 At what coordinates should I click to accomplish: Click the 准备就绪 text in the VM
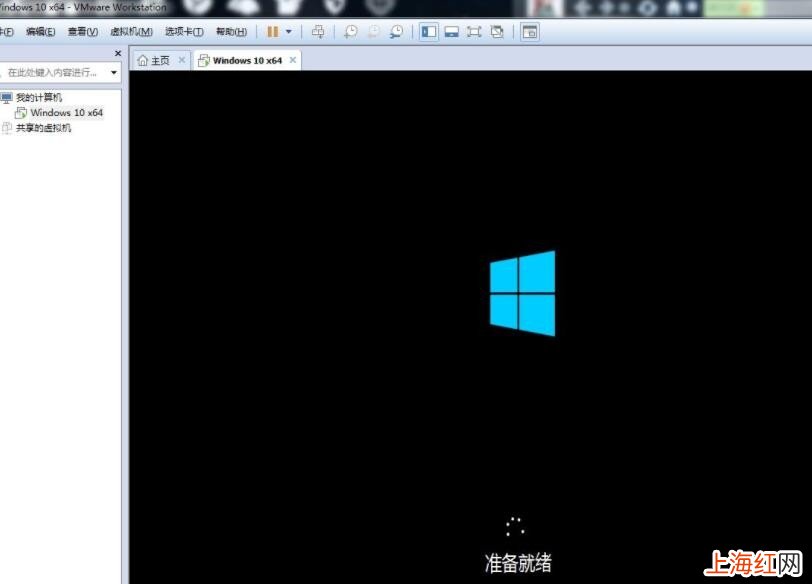(x=518, y=563)
